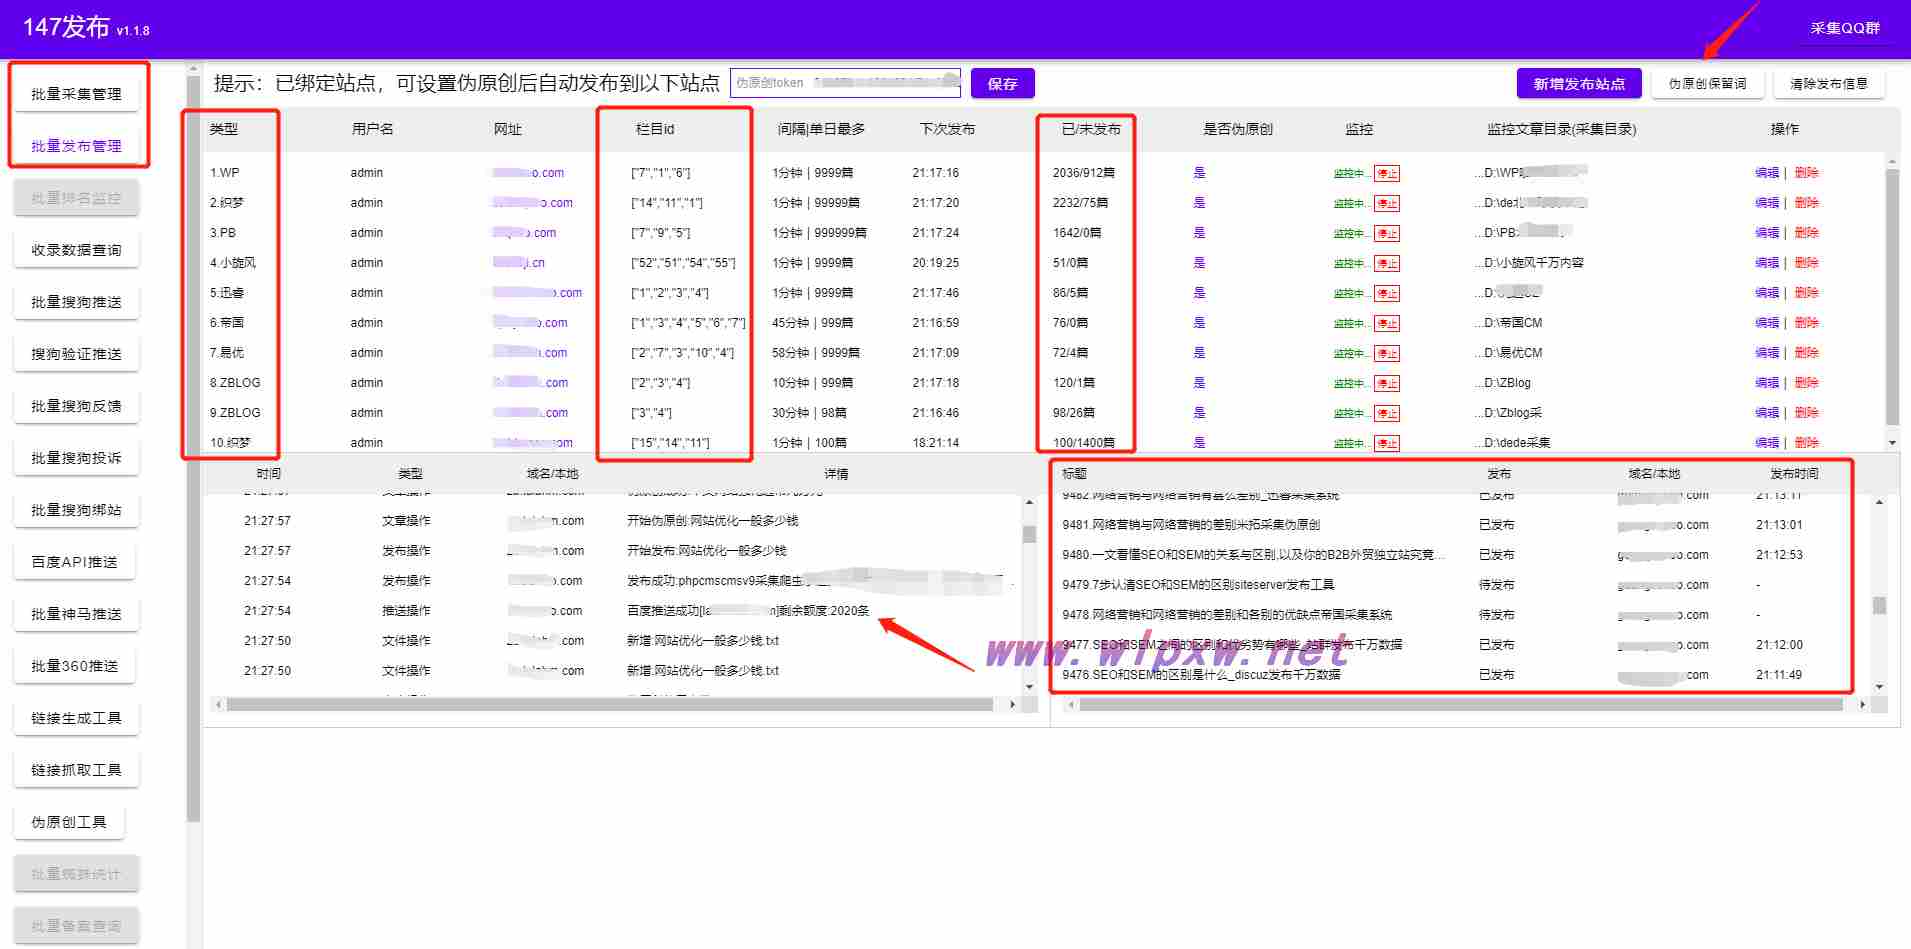Click scroll-right arrow of publish list panel
Screen dimensions: 1911x949
(x=1862, y=705)
